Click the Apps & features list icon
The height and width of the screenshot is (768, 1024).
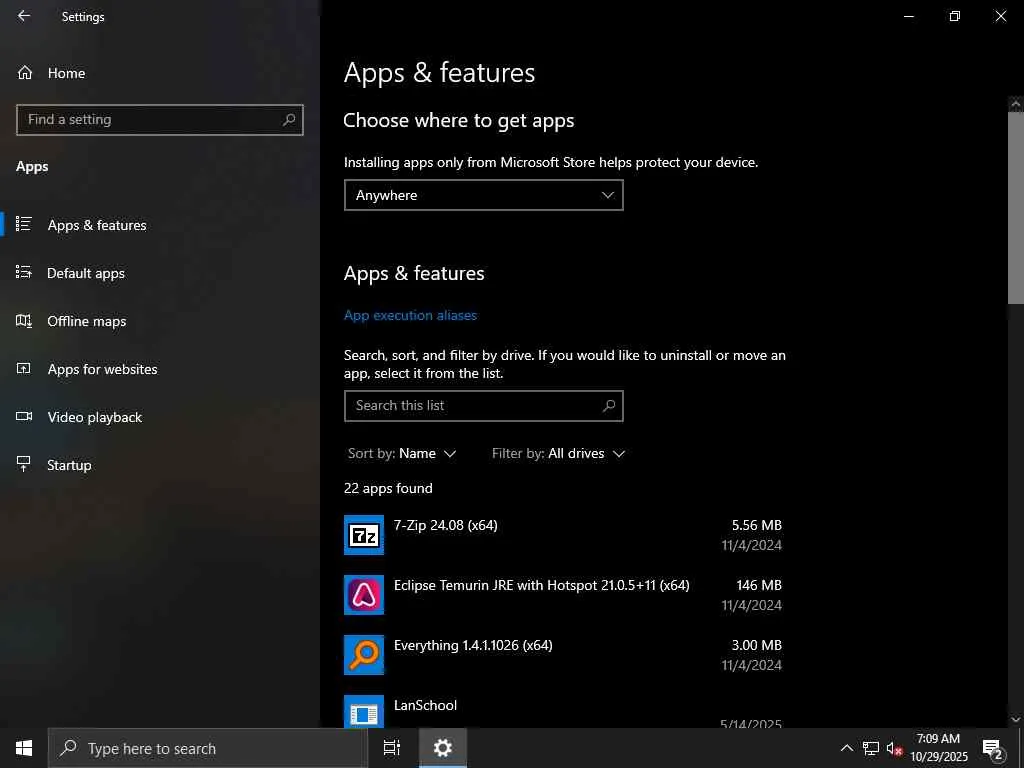pos(24,224)
